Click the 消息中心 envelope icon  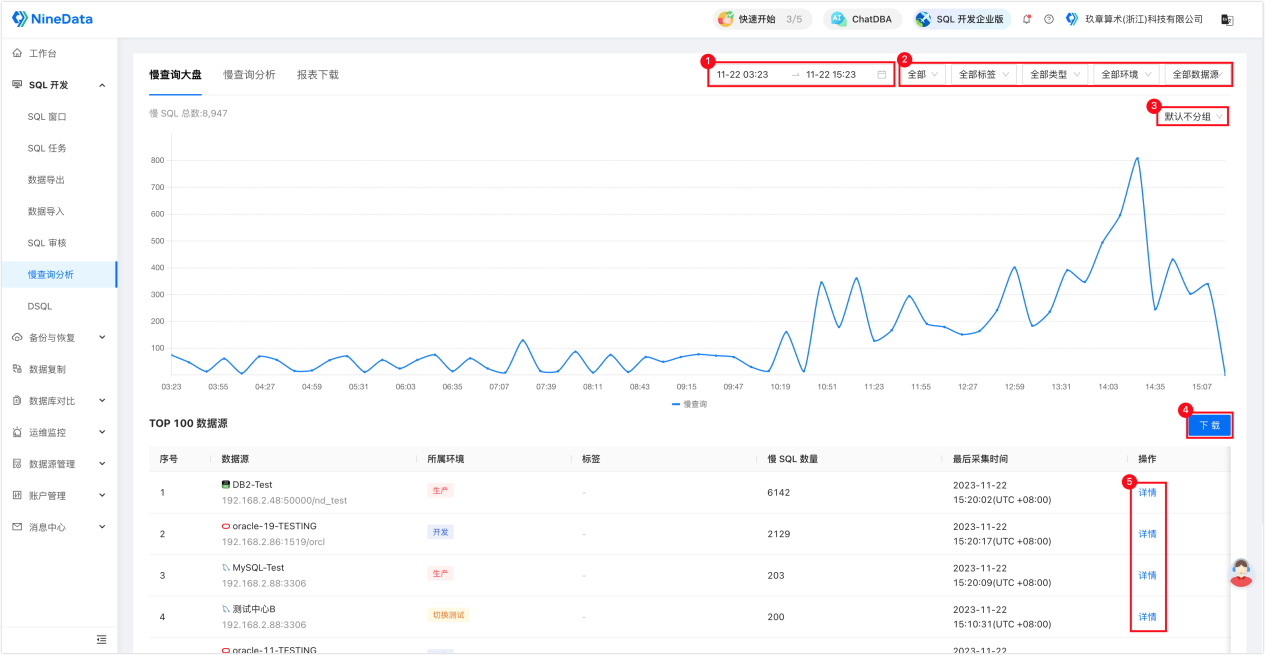point(17,527)
